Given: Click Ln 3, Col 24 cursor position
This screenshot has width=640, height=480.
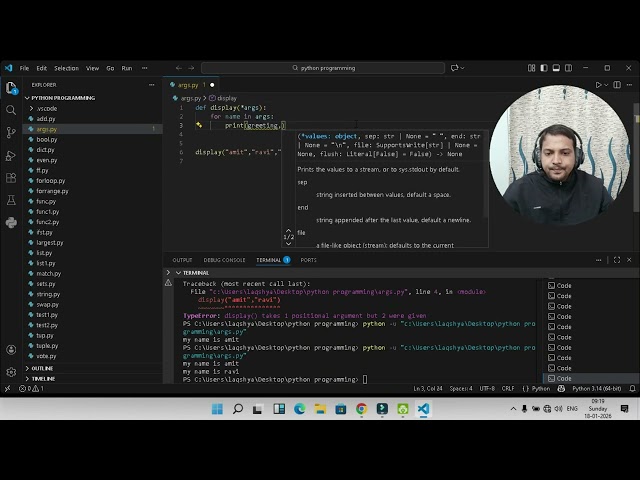Looking at the screenshot, I should click(427, 389).
